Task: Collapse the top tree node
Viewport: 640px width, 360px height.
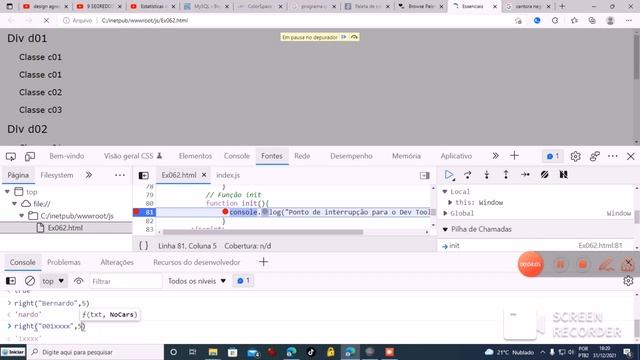Action: click(x=7, y=192)
